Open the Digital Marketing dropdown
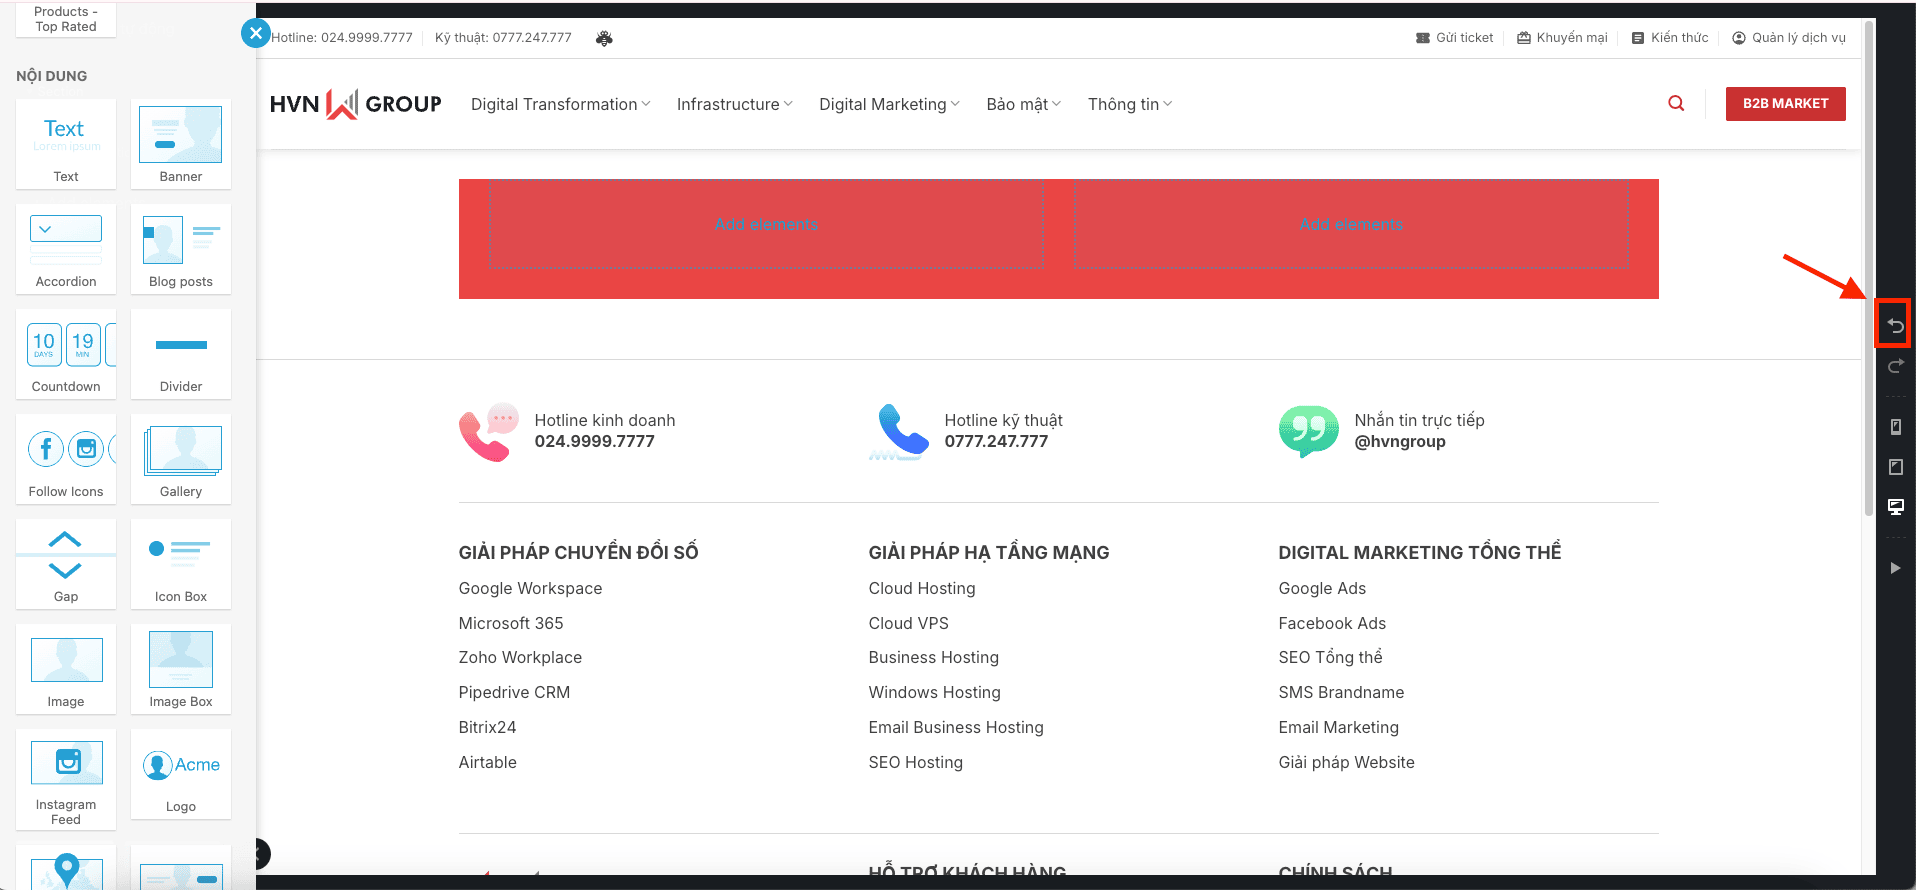The image size is (1916, 890). 888,104
